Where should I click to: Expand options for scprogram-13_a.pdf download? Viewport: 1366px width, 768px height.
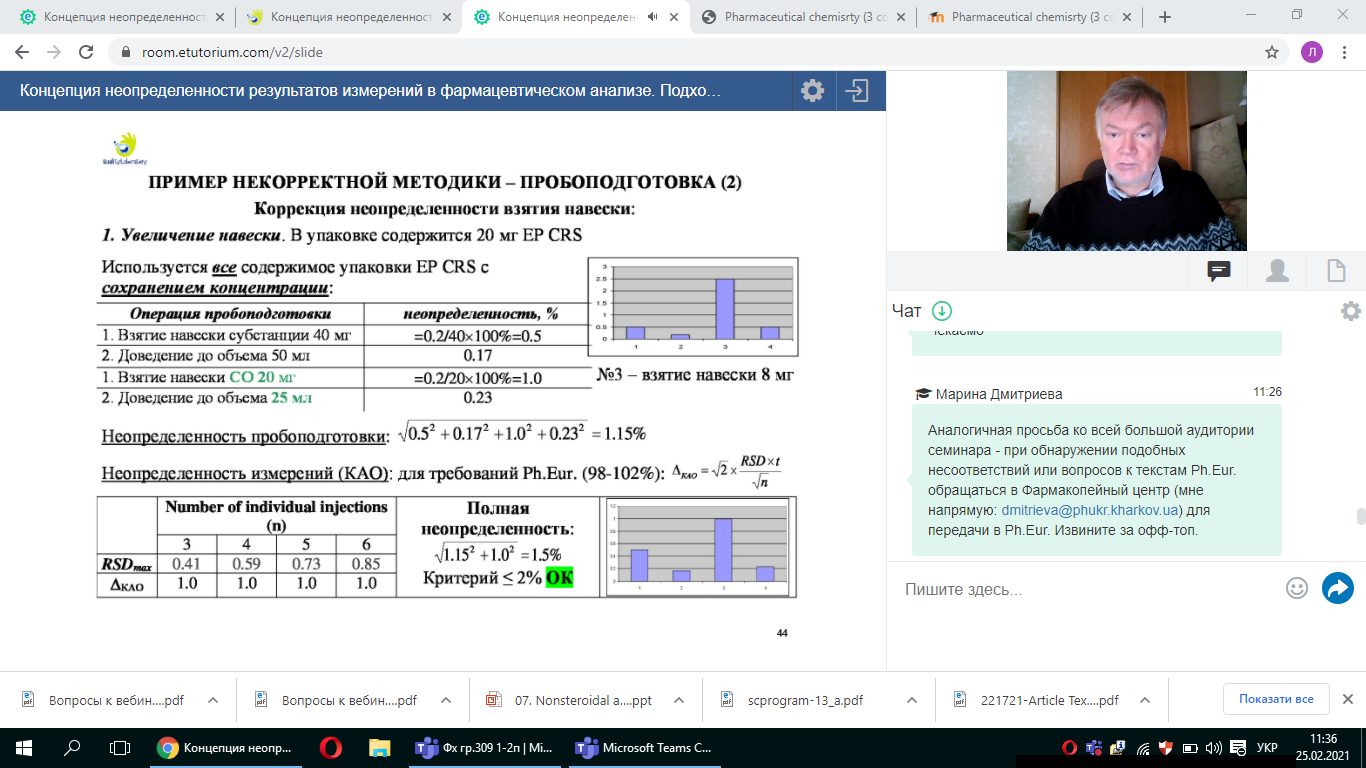tap(910, 701)
